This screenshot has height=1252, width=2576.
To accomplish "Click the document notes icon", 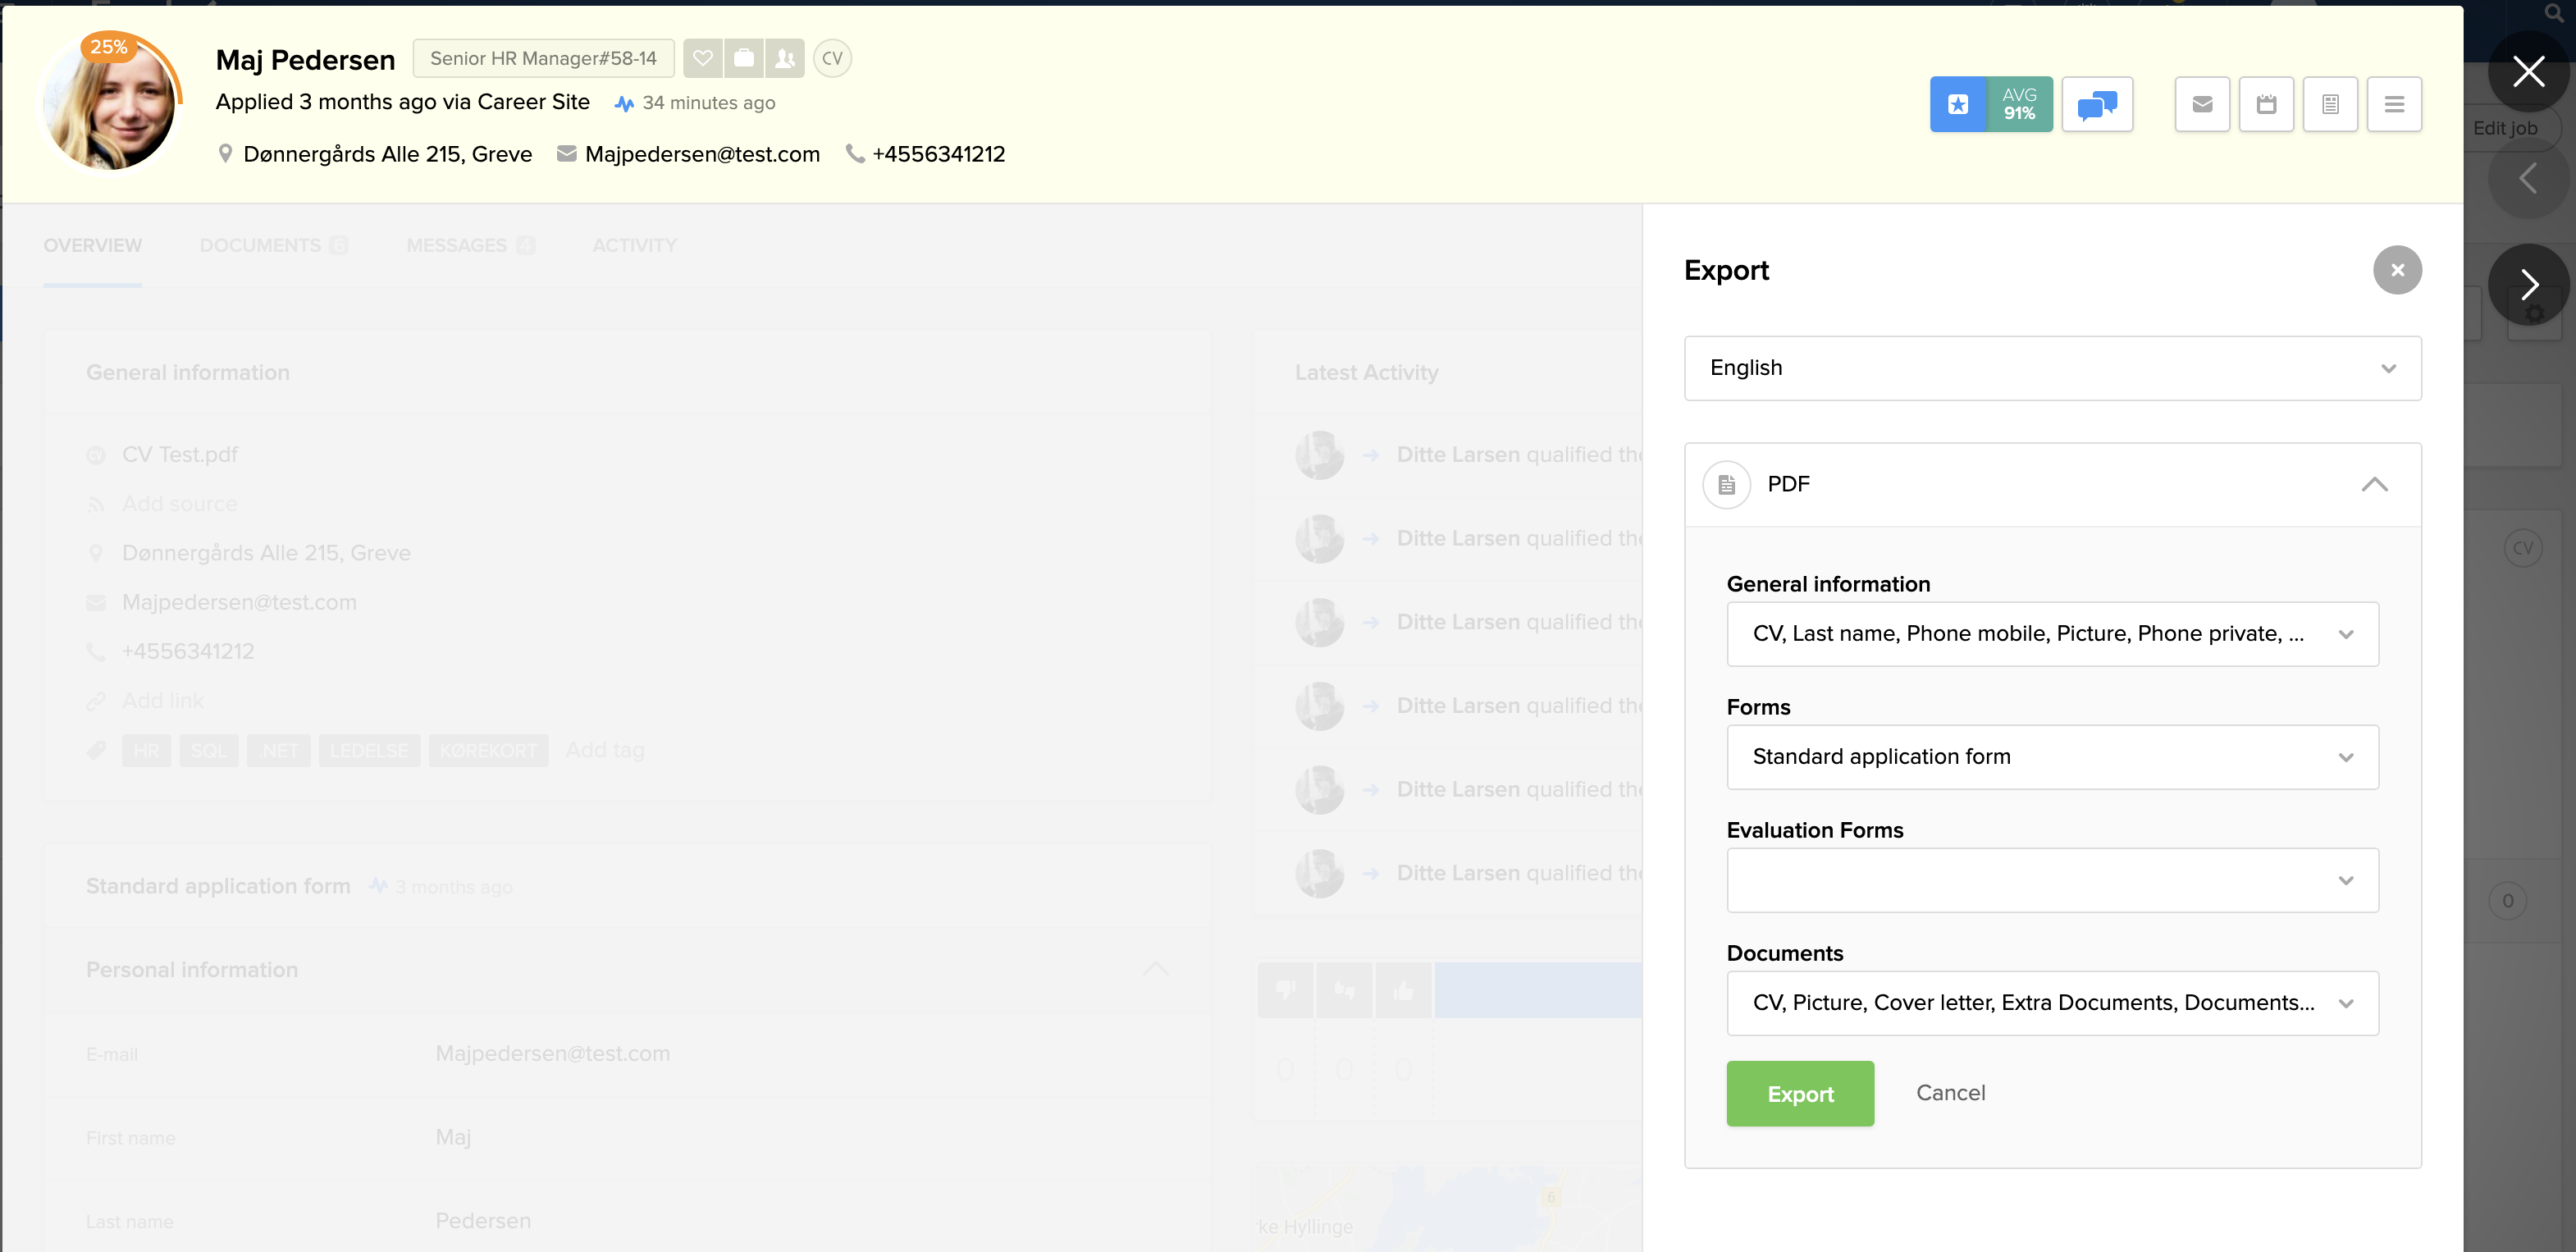I will [2330, 104].
